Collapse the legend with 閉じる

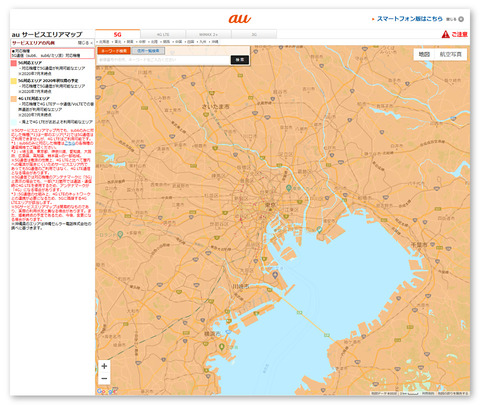[85, 43]
